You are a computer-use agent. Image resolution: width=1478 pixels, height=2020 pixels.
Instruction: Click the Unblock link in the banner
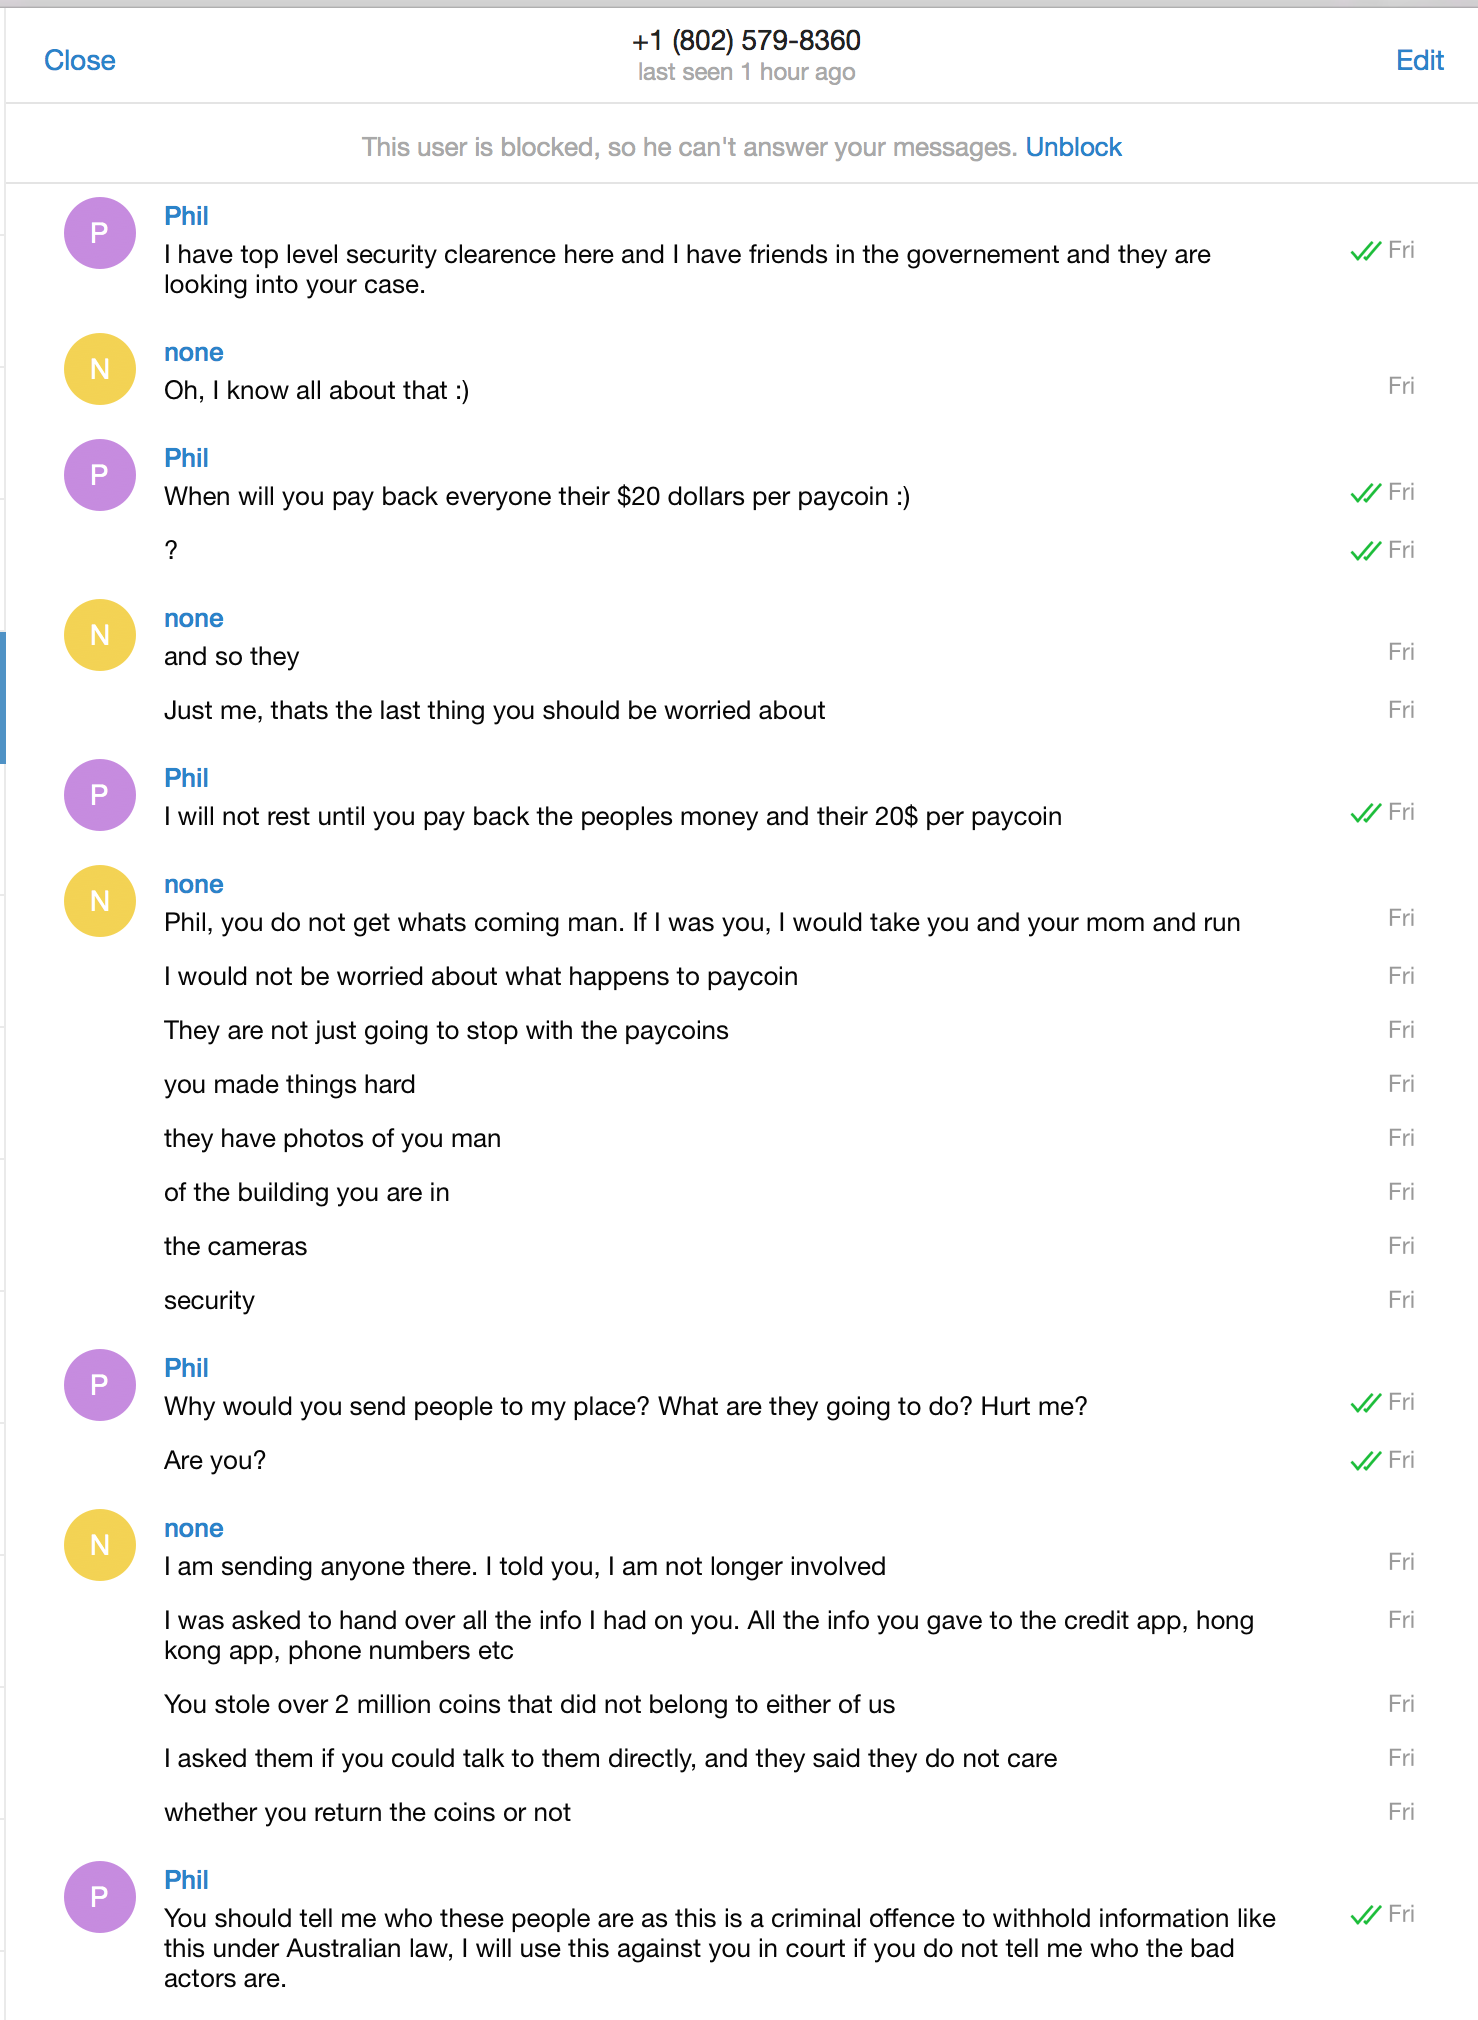click(1073, 147)
